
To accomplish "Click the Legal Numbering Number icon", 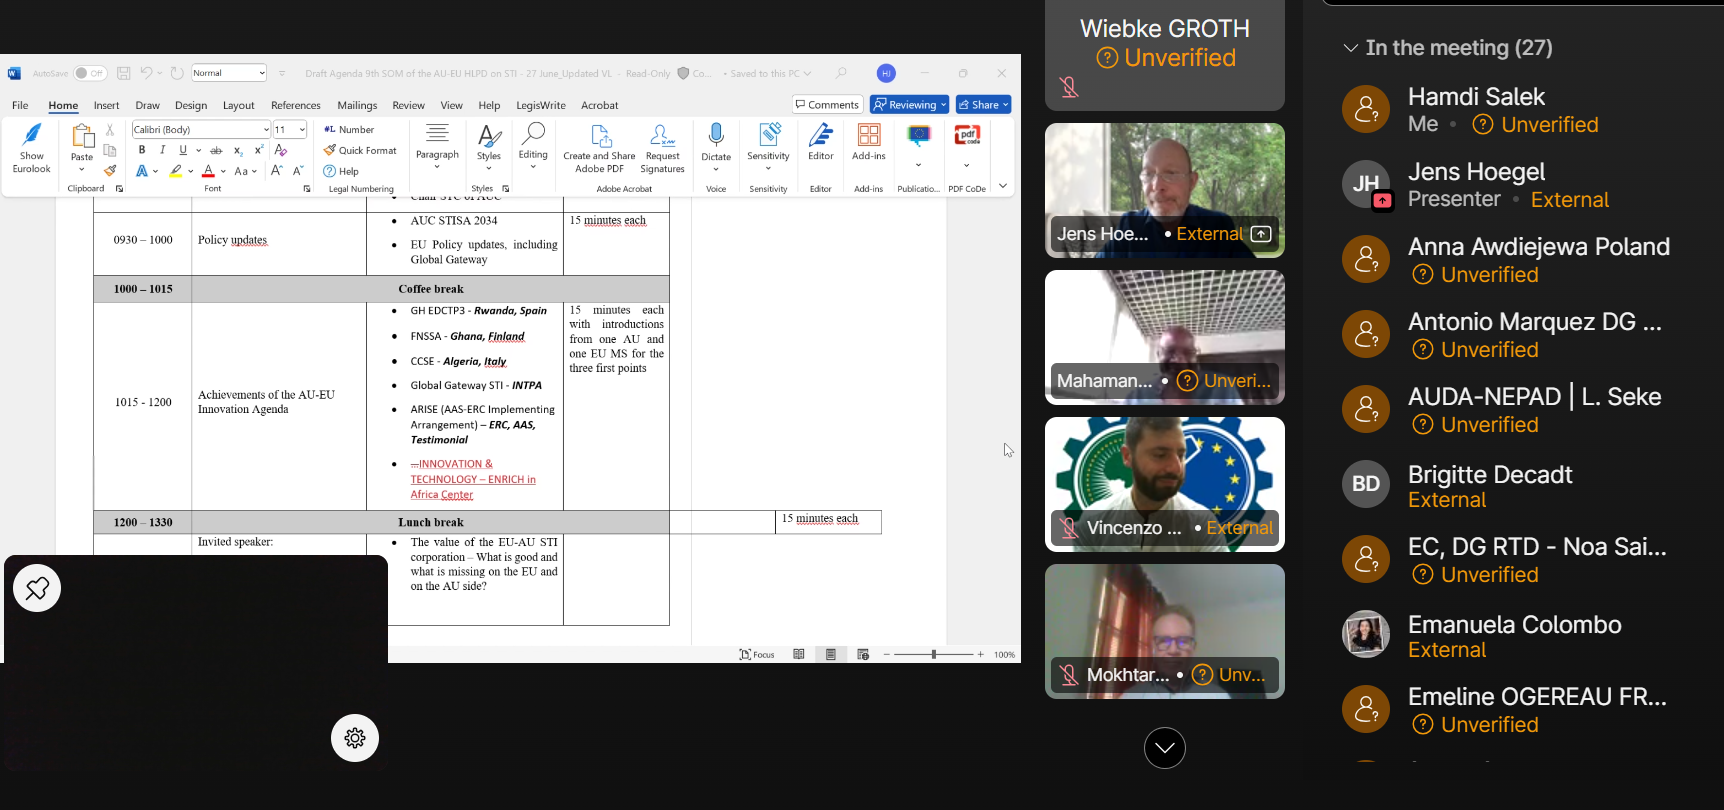I will (x=349, y=129).
